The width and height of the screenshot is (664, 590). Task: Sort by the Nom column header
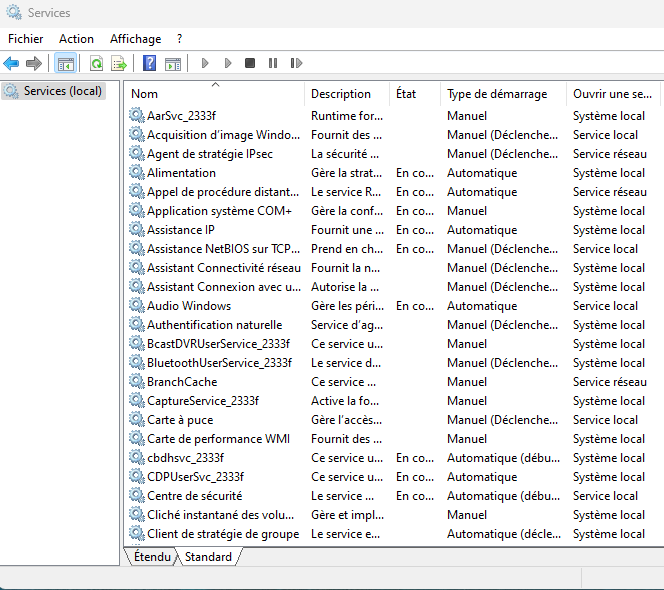[215, 94]
